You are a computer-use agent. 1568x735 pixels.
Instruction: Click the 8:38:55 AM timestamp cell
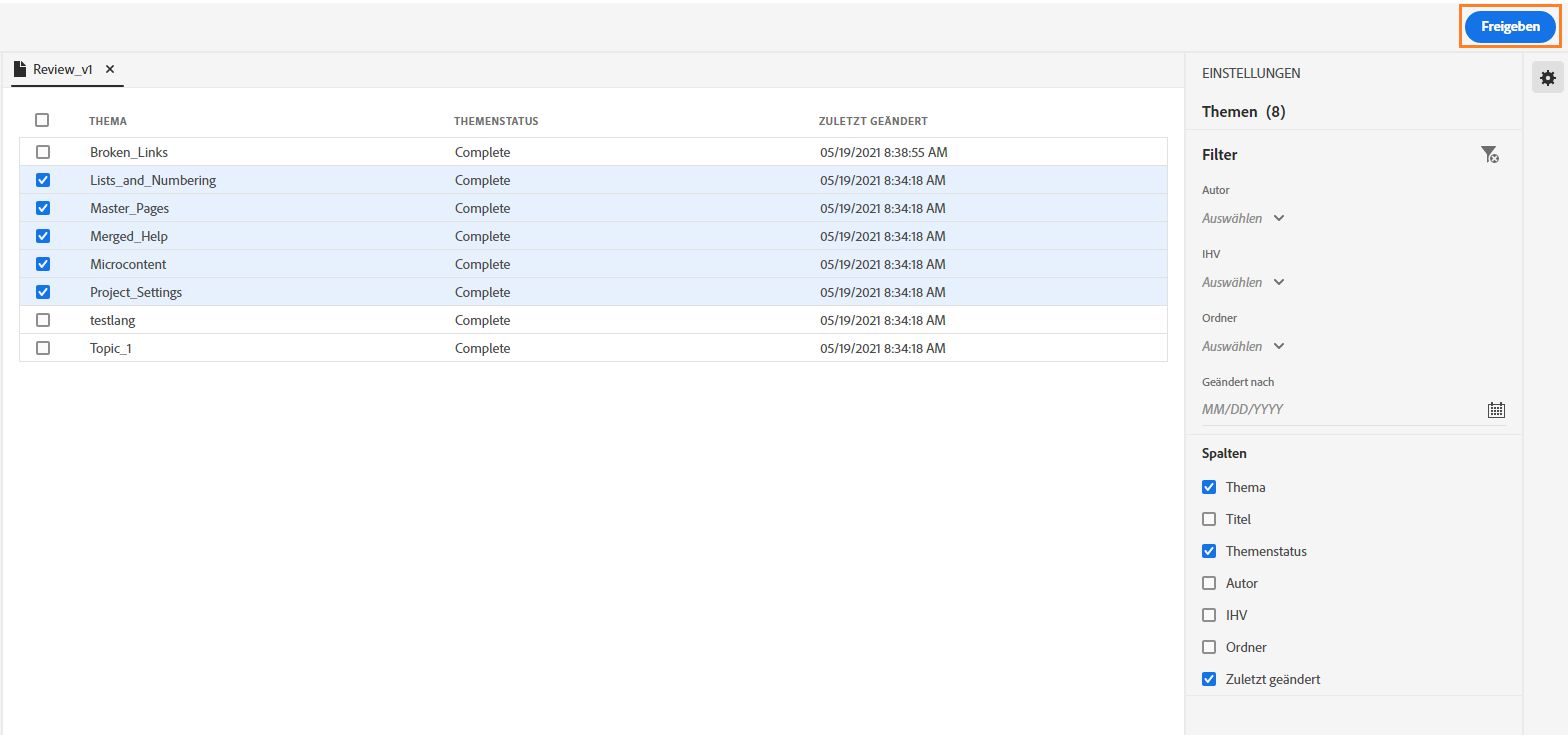(x=883, y=152)
